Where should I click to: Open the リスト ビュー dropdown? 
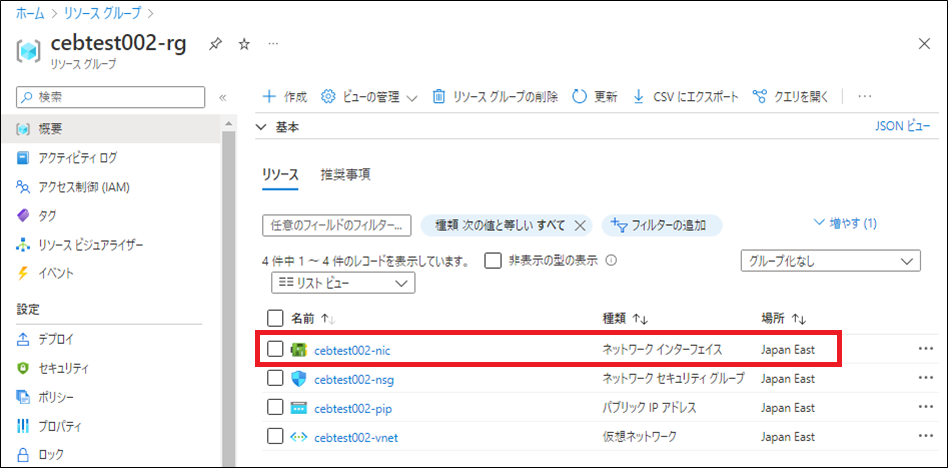[x=343, y=283]
